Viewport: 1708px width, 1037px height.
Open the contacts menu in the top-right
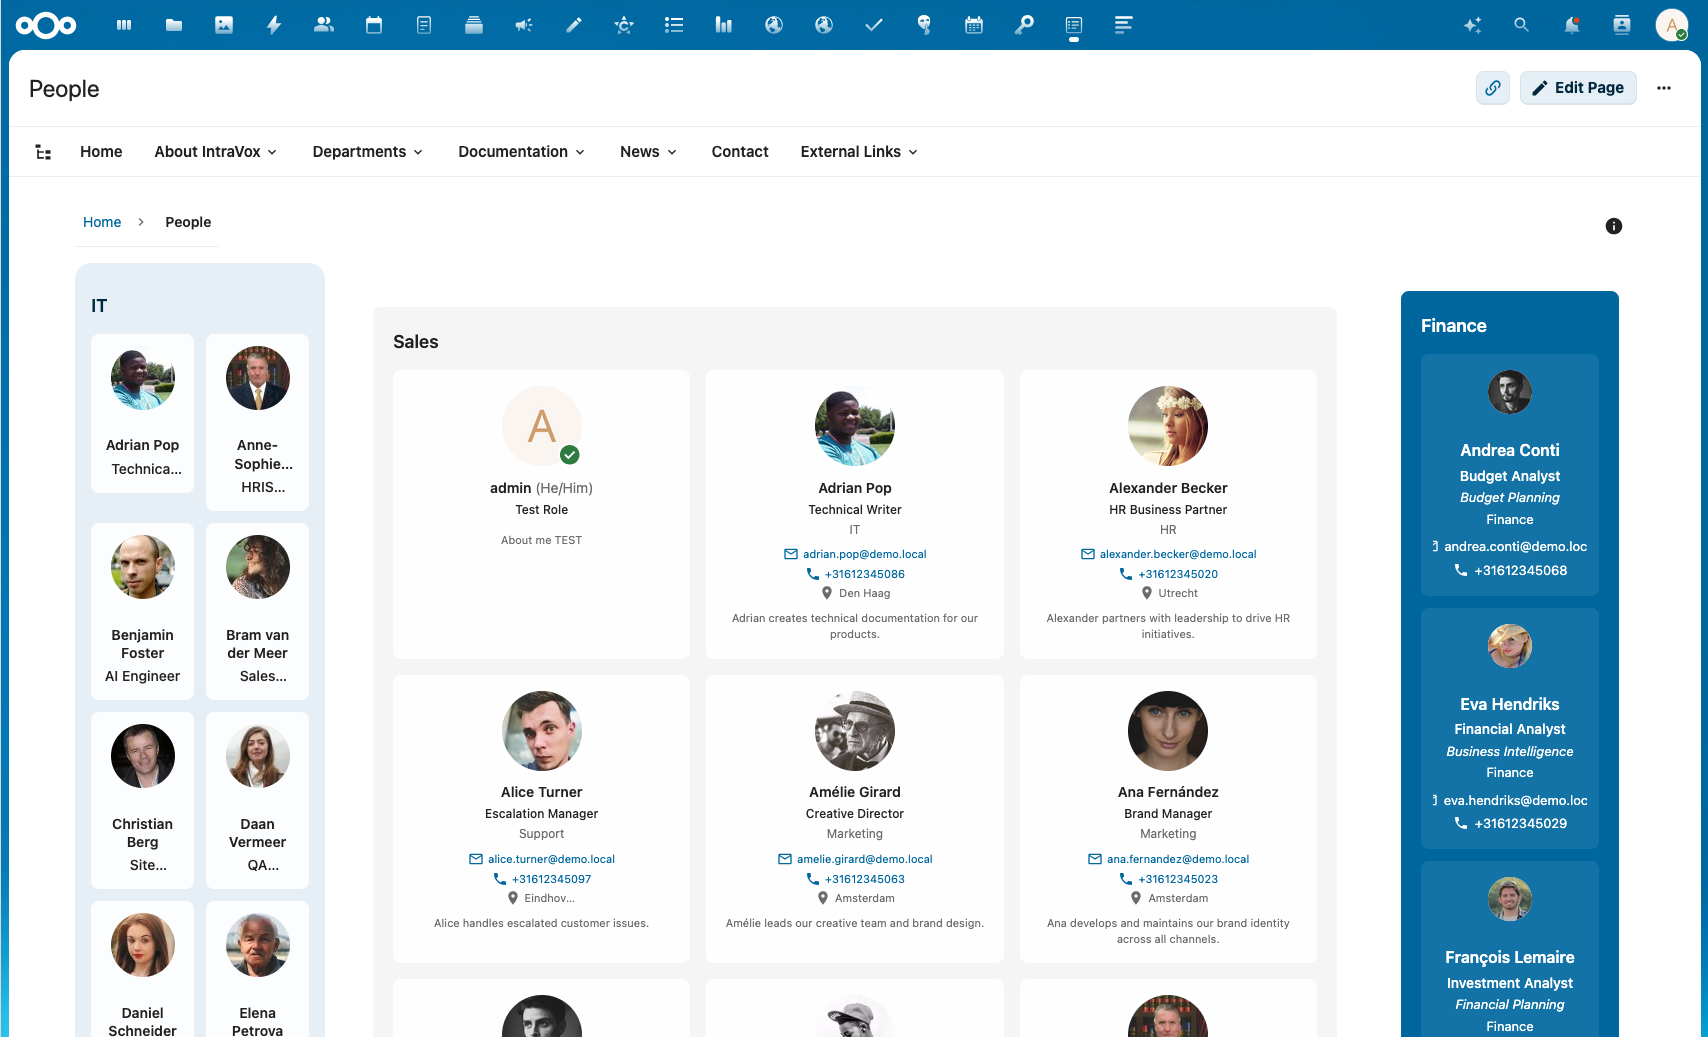click(x=1621, y=25)
